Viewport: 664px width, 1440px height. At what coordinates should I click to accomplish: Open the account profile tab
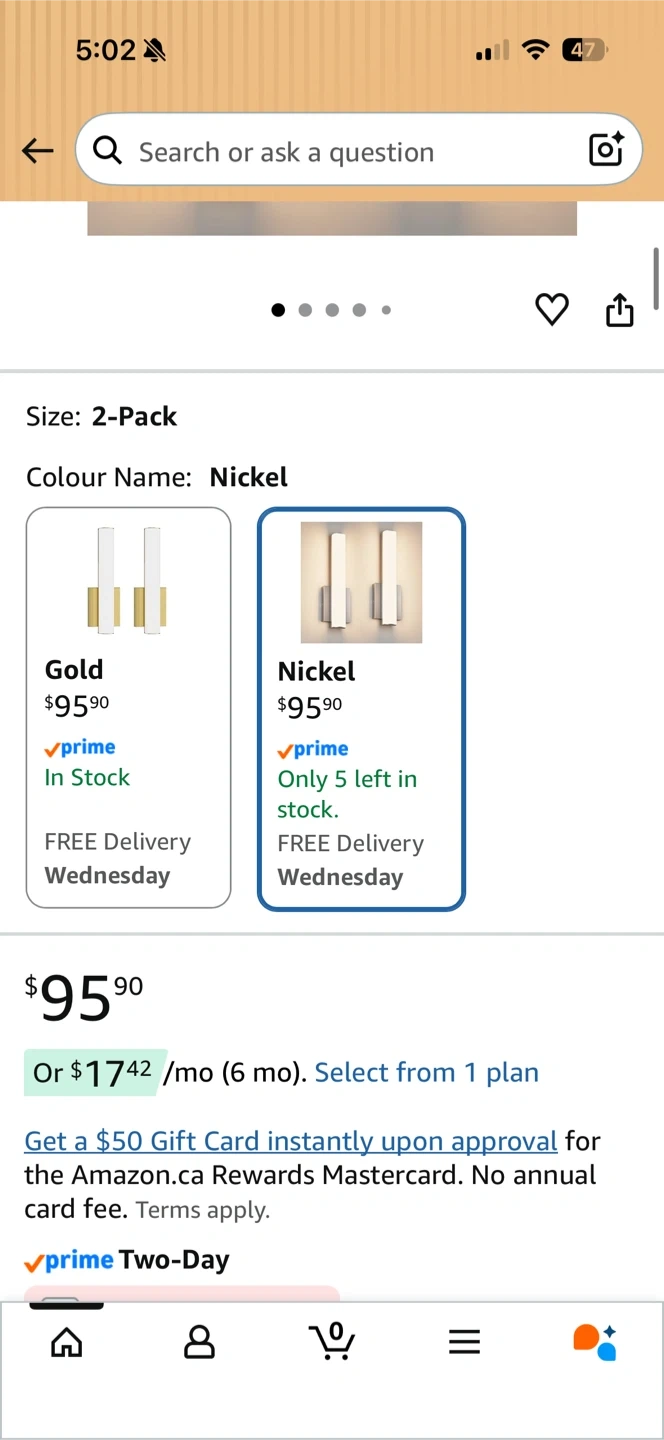[x=199, y=1341]
